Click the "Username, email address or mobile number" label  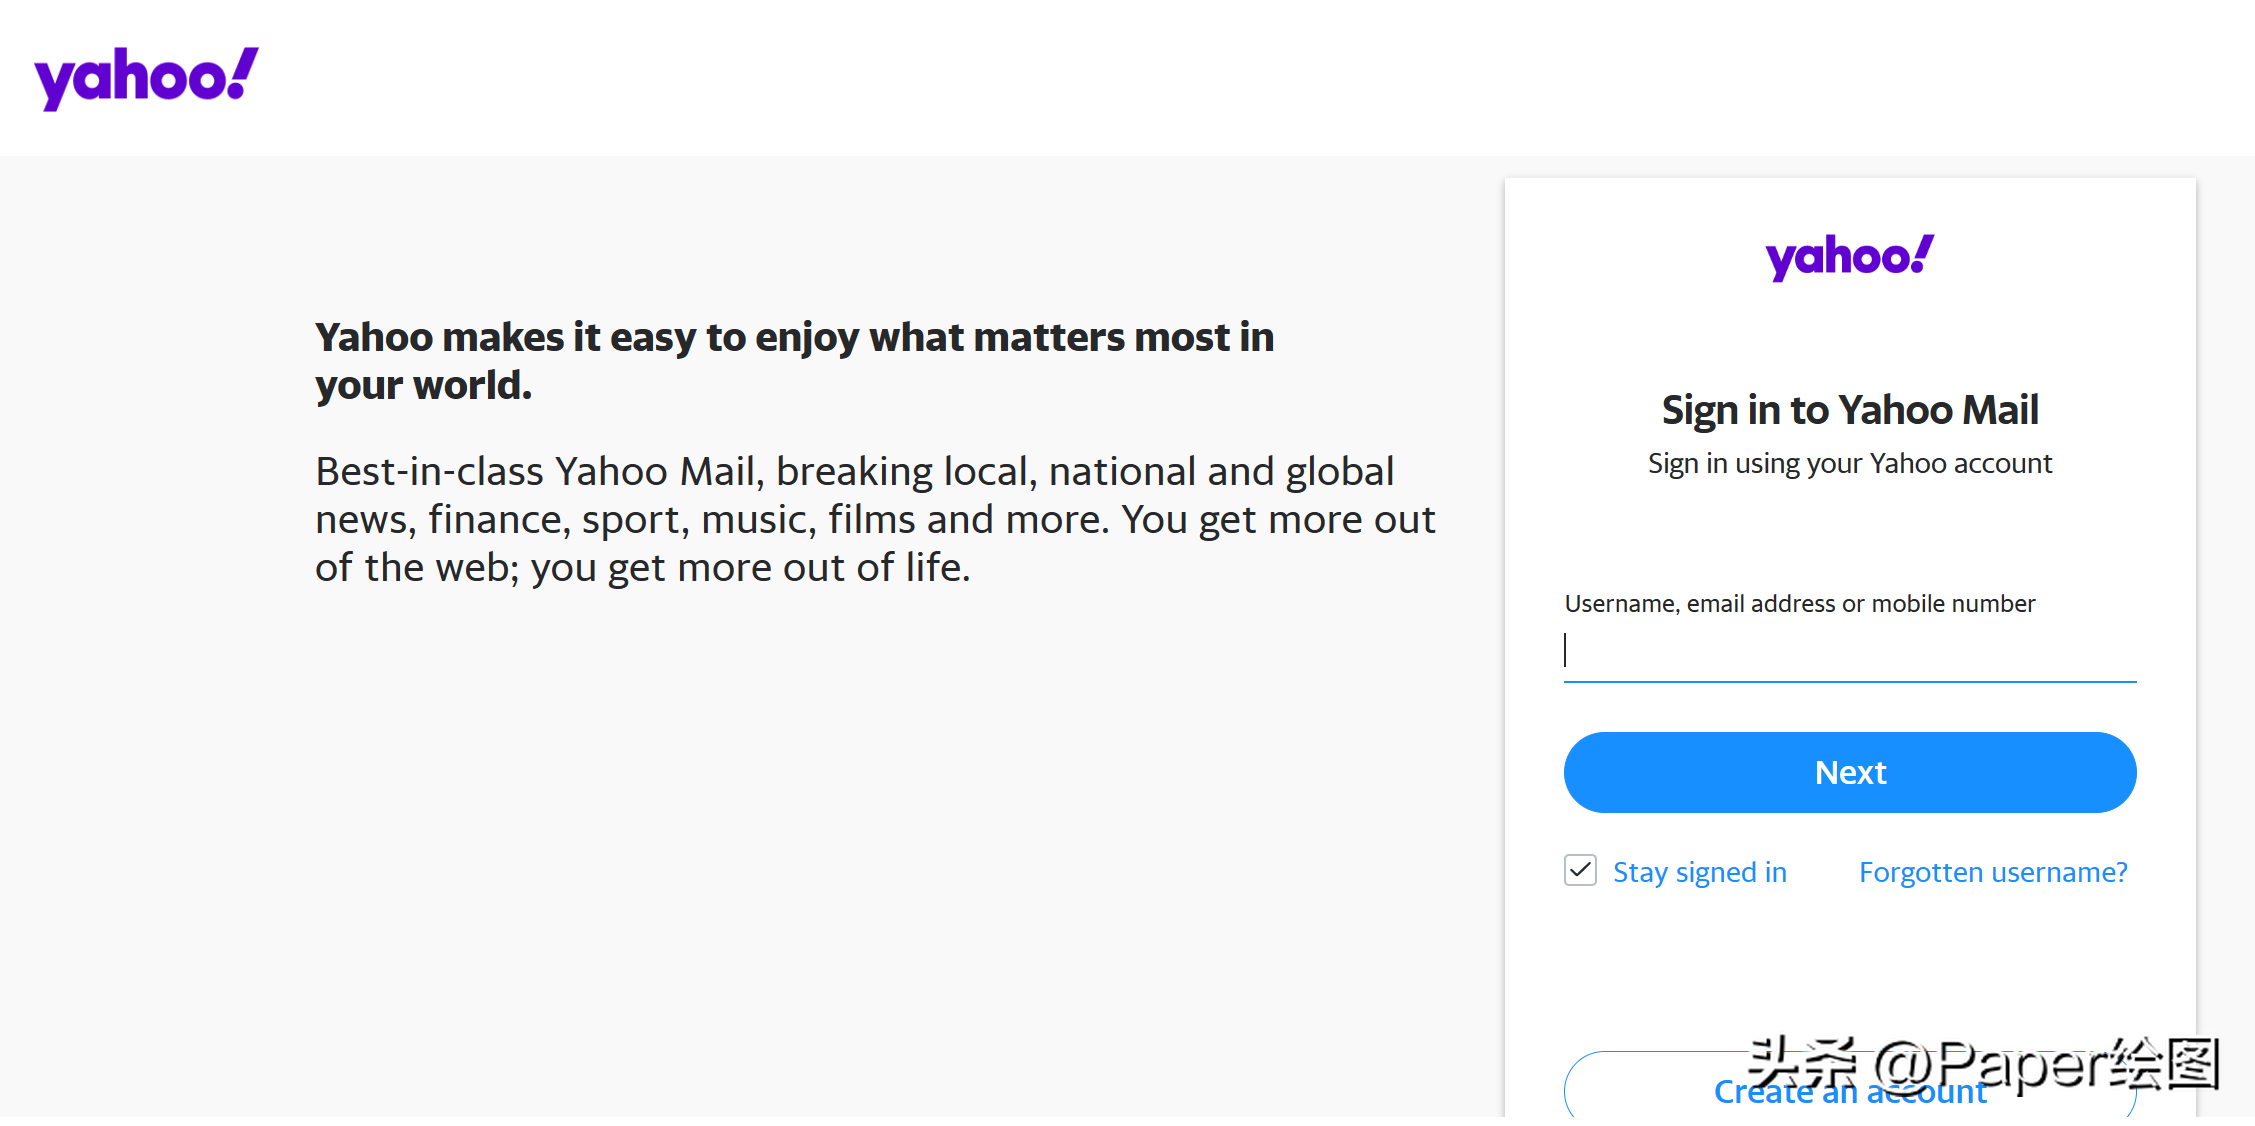[x=1799, y=604]
